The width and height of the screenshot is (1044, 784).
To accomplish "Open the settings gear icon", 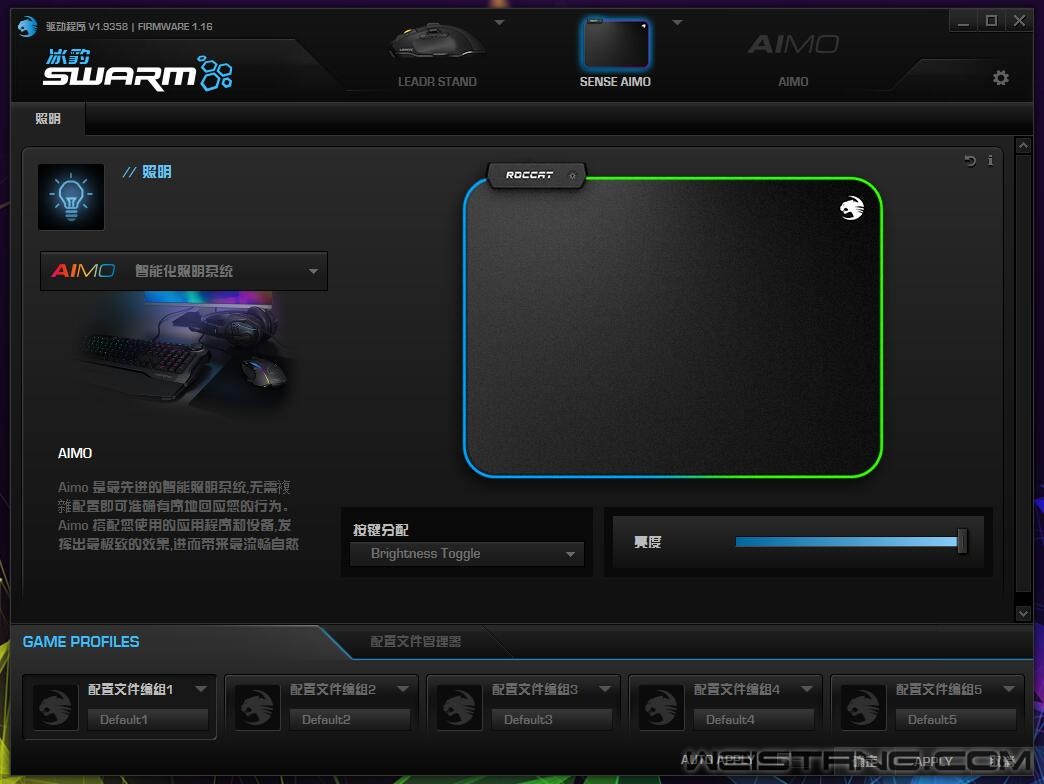I will click(x=1001, y=78).
